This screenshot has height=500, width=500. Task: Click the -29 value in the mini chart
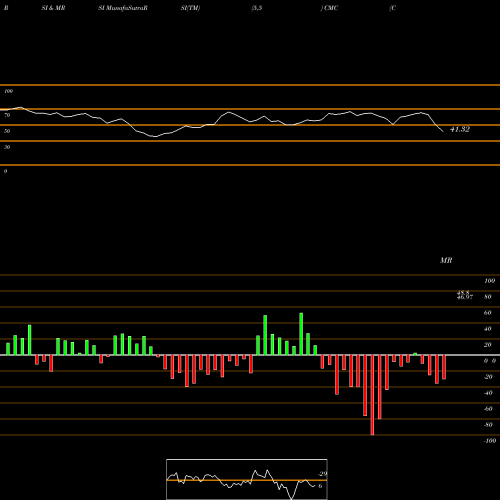(323, 474)
